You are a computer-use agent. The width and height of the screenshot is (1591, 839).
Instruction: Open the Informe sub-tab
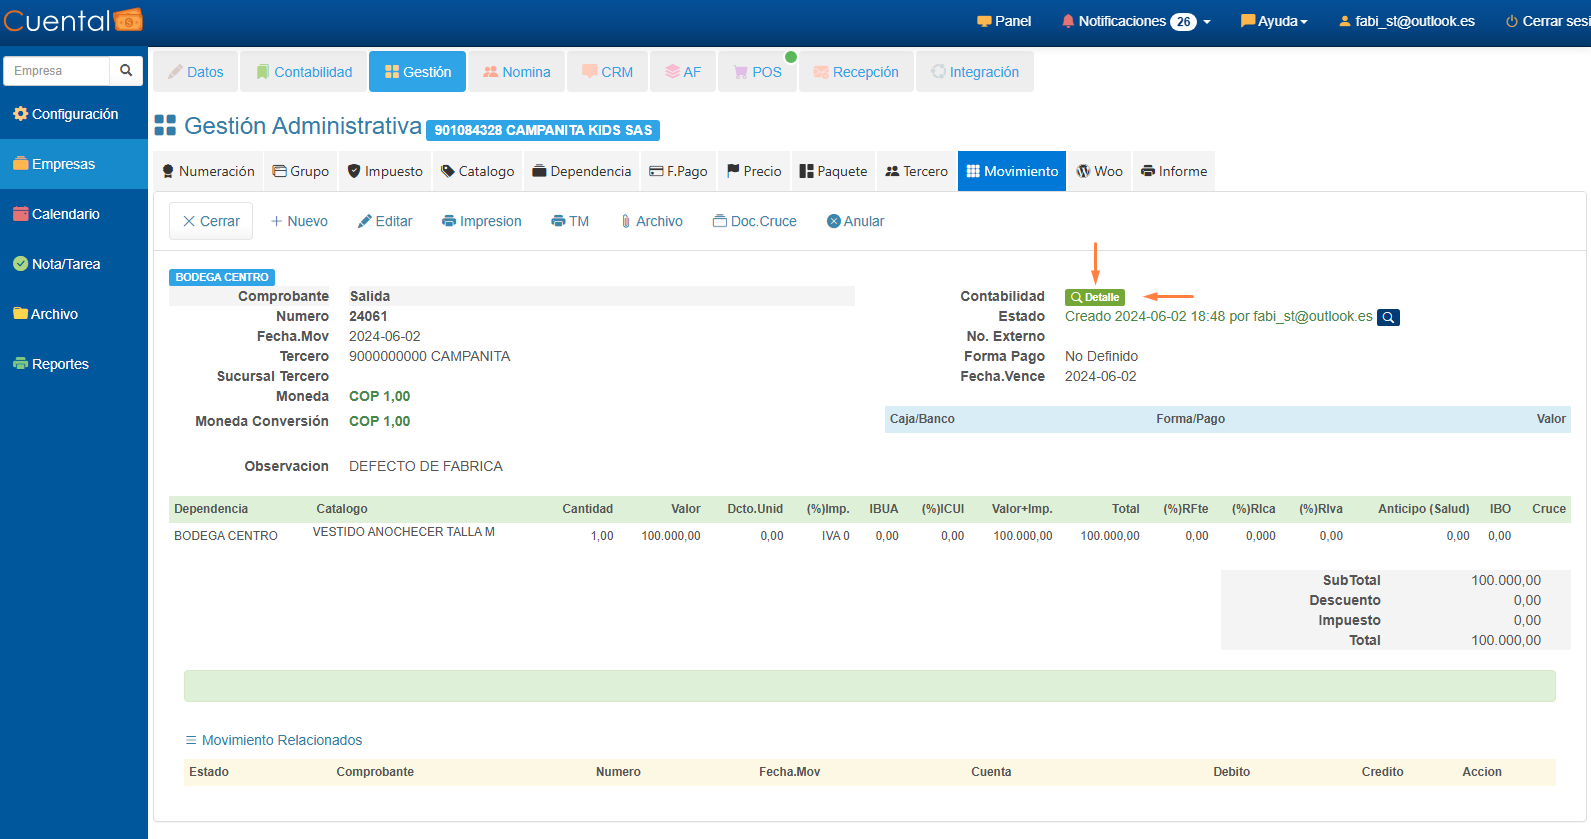1174,171
